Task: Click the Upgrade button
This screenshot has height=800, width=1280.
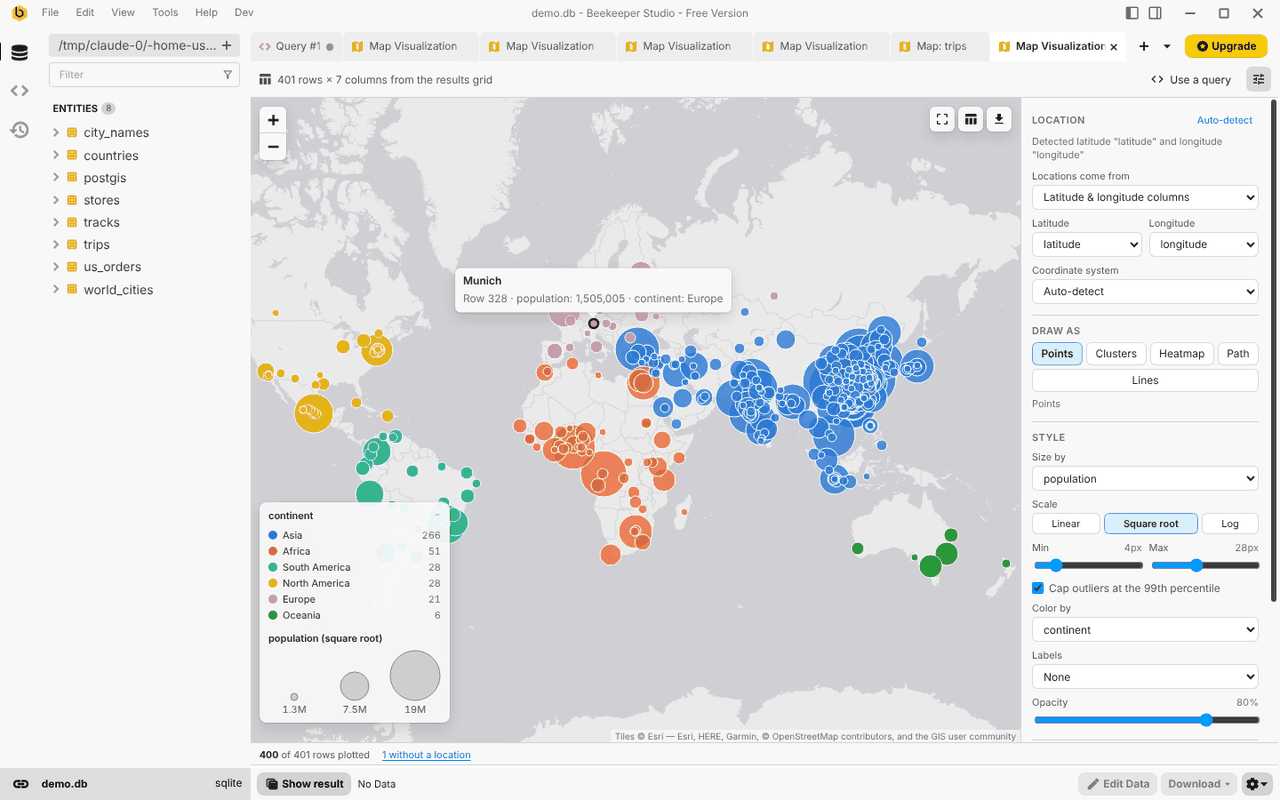Action: pyautogui.click(x=1226, y=46)
